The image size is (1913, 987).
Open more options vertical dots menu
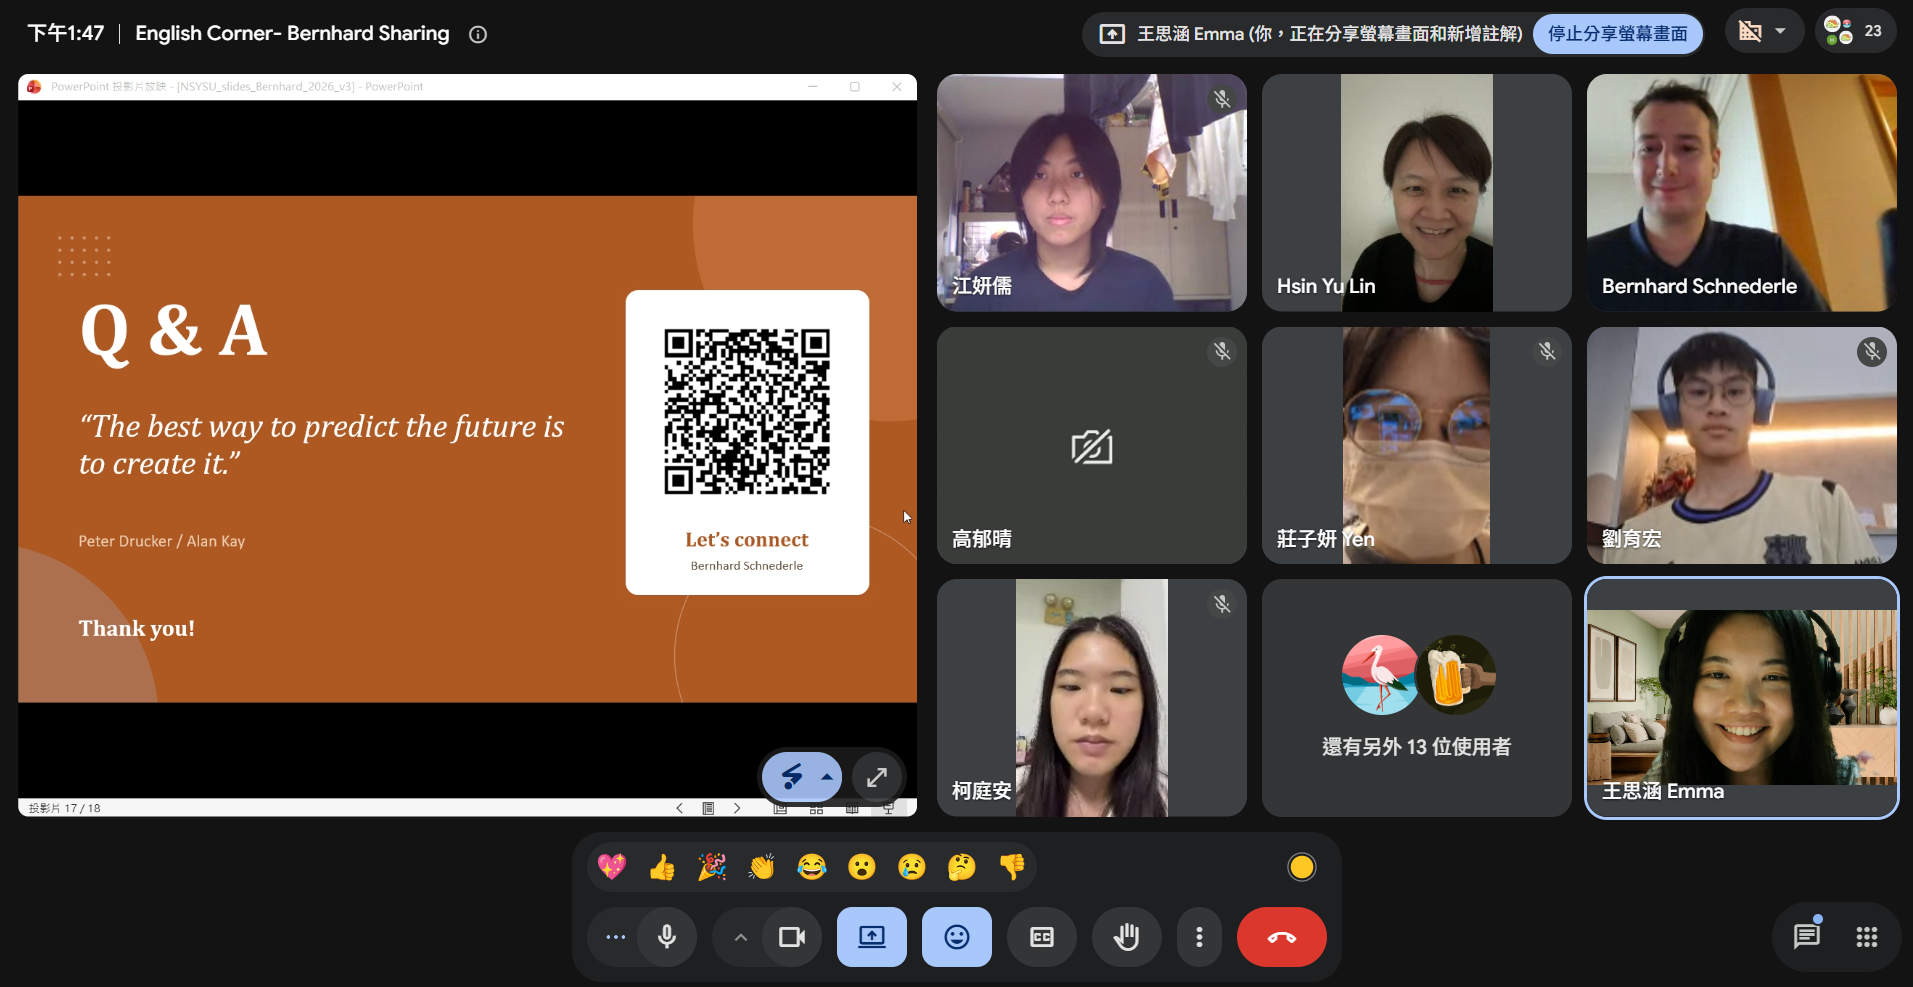[1199, 937]
